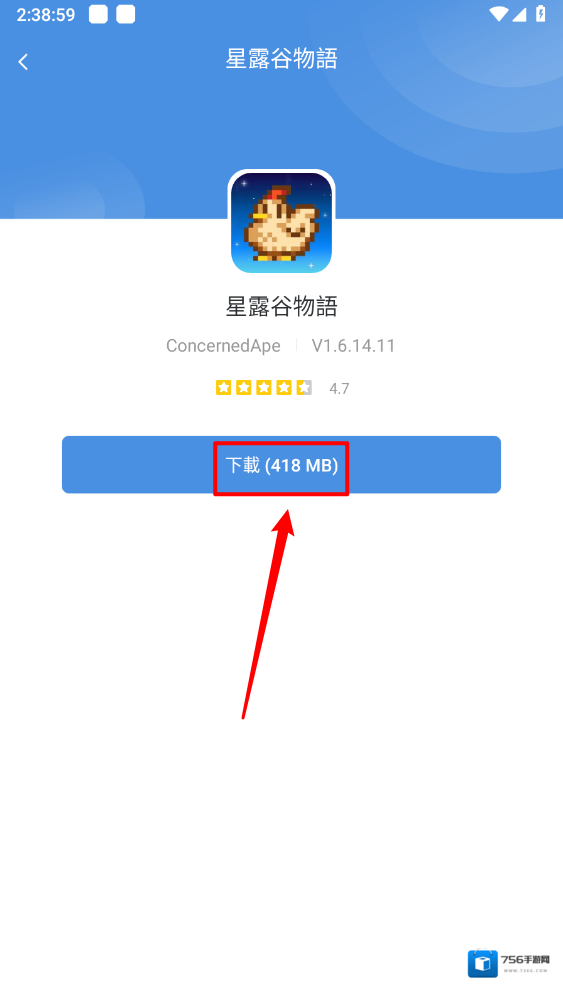Tap the fifth partially filled rating star
Image resolution: width=563 pixels, height=1002 pixels.
click(x=304, y=387)
